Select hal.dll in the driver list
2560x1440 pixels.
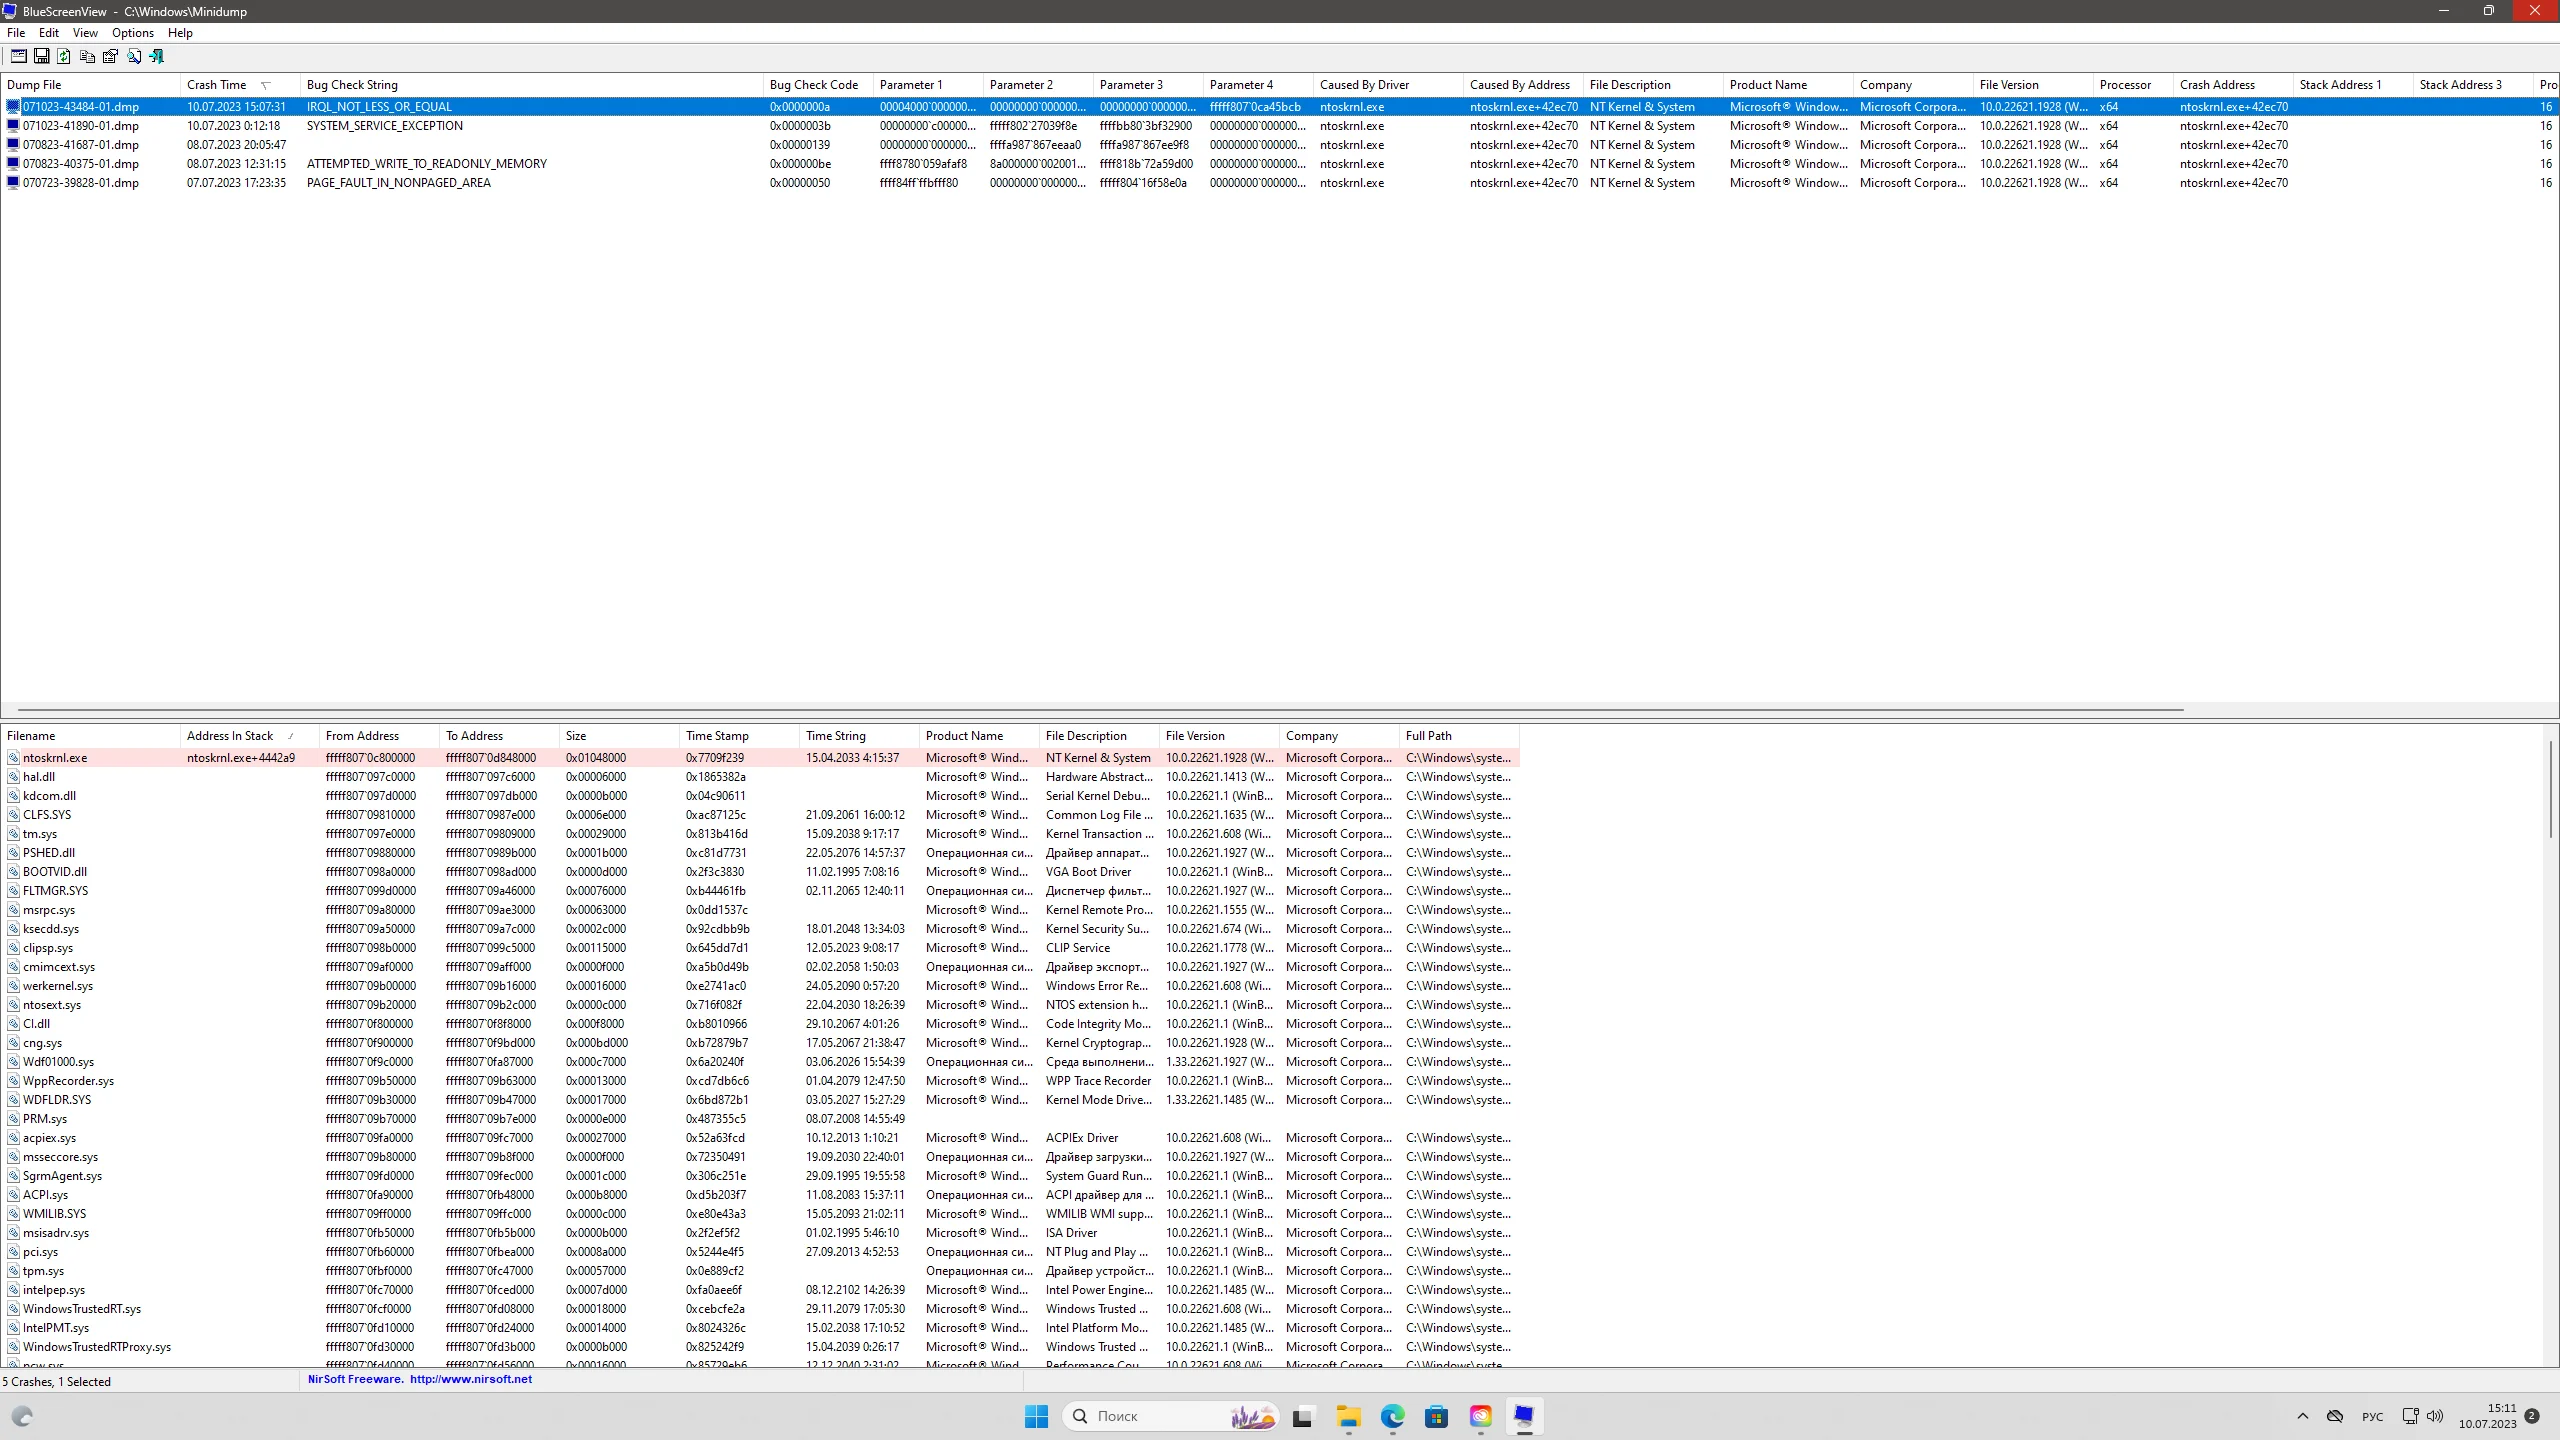[39, 777]
